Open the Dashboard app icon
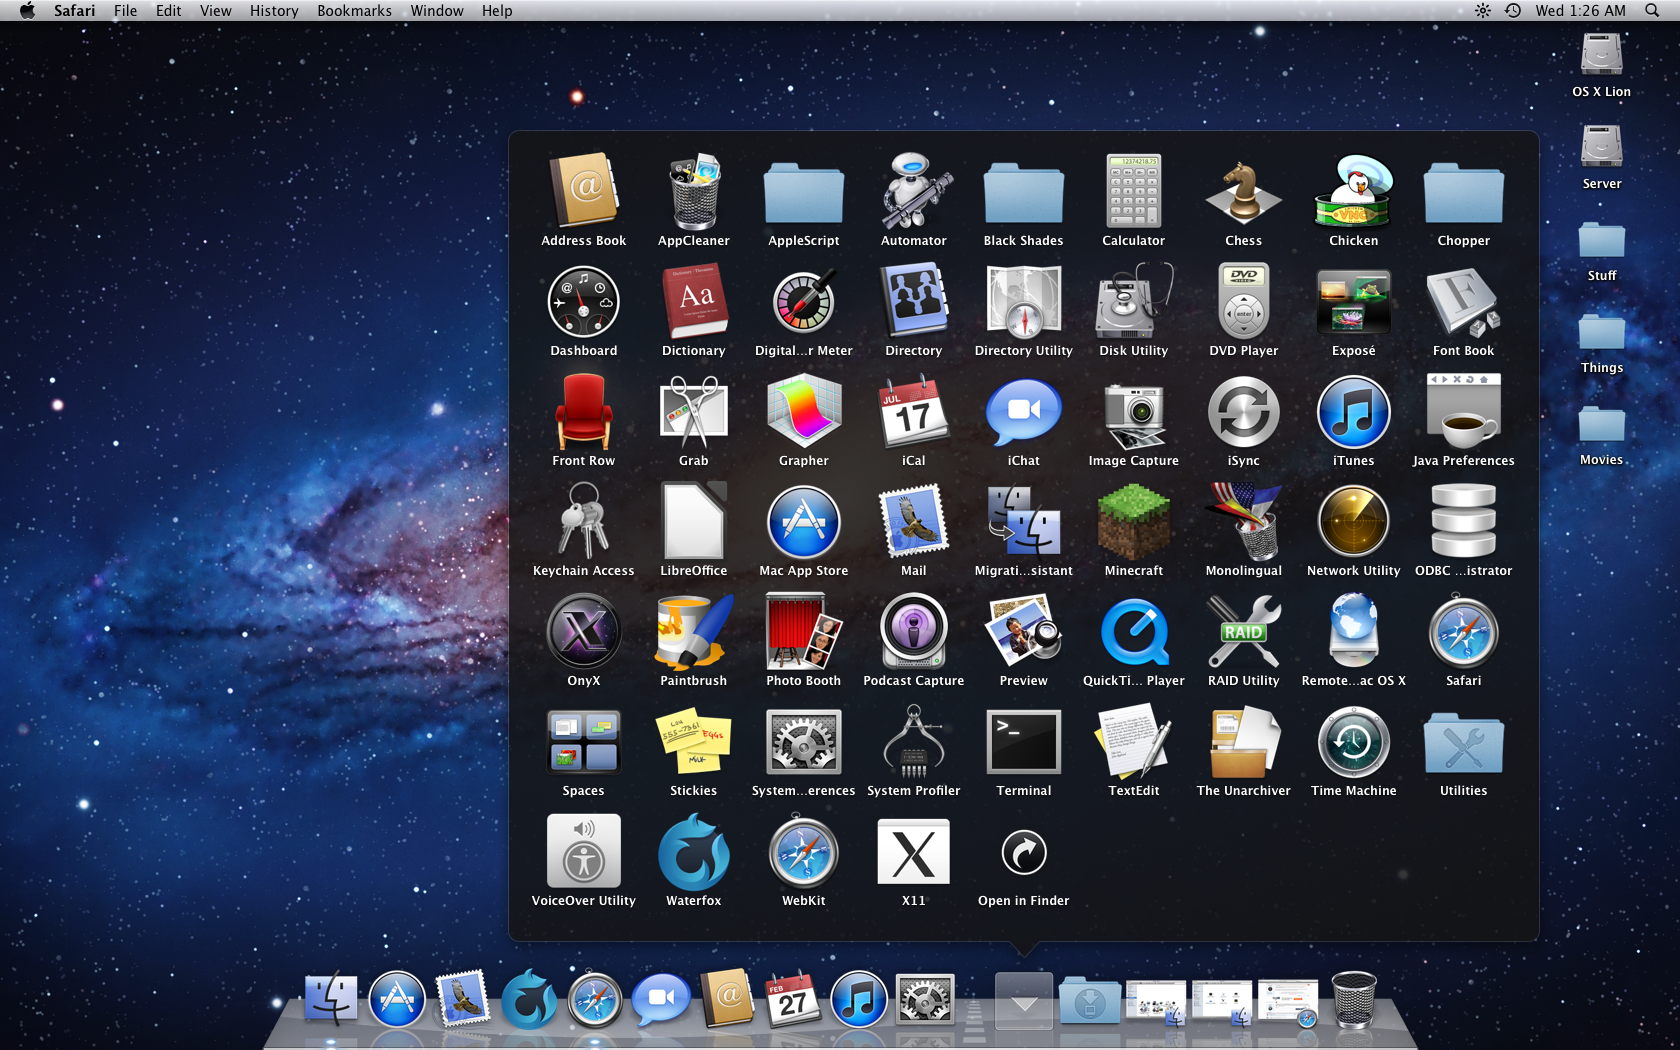Viewport: 1680px width, 1050px height. [583, 301]
